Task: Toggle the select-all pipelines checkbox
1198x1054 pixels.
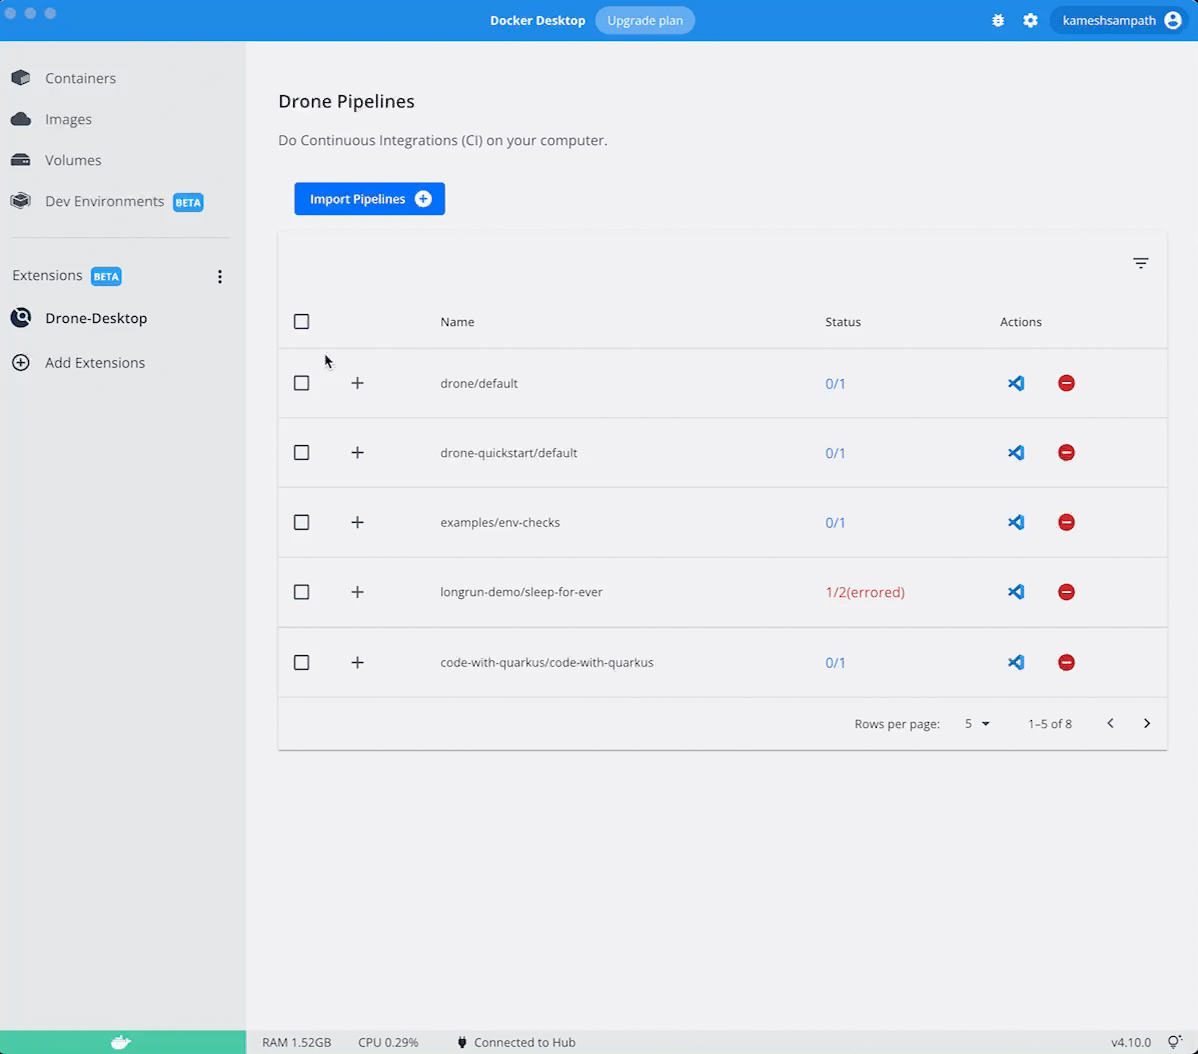Action: pyautogui.click(x=302, y=322)
